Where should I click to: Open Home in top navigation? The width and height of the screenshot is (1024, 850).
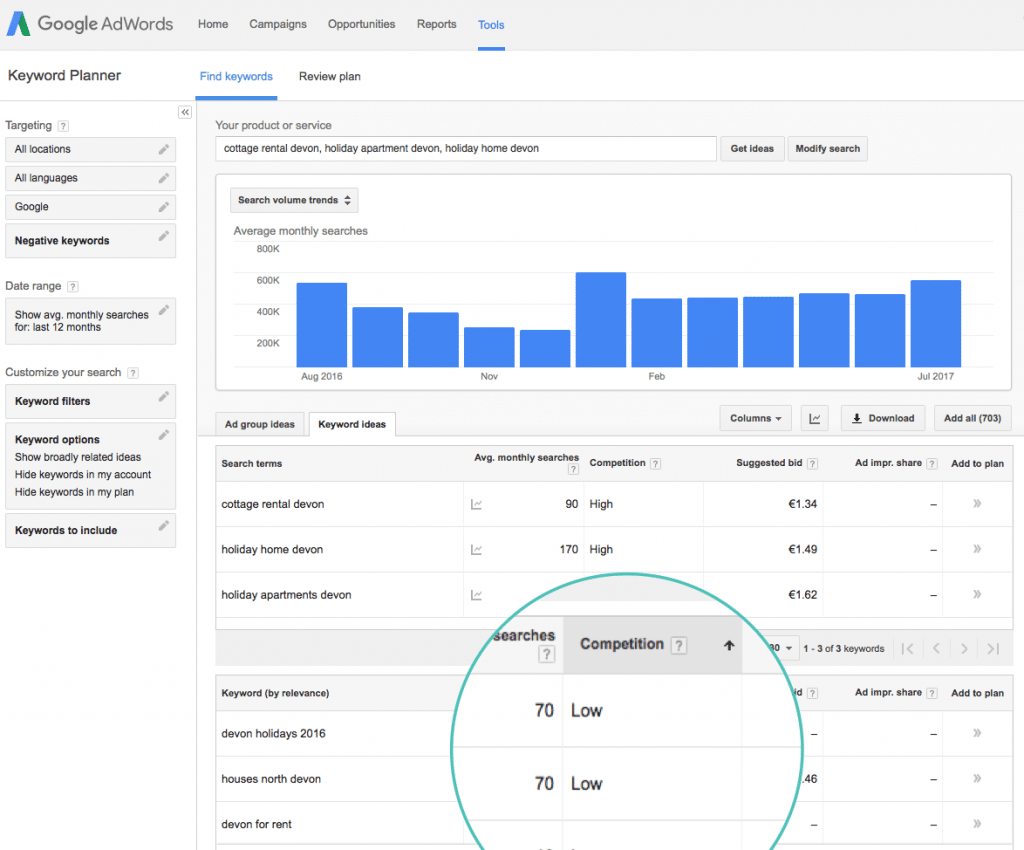213,24
